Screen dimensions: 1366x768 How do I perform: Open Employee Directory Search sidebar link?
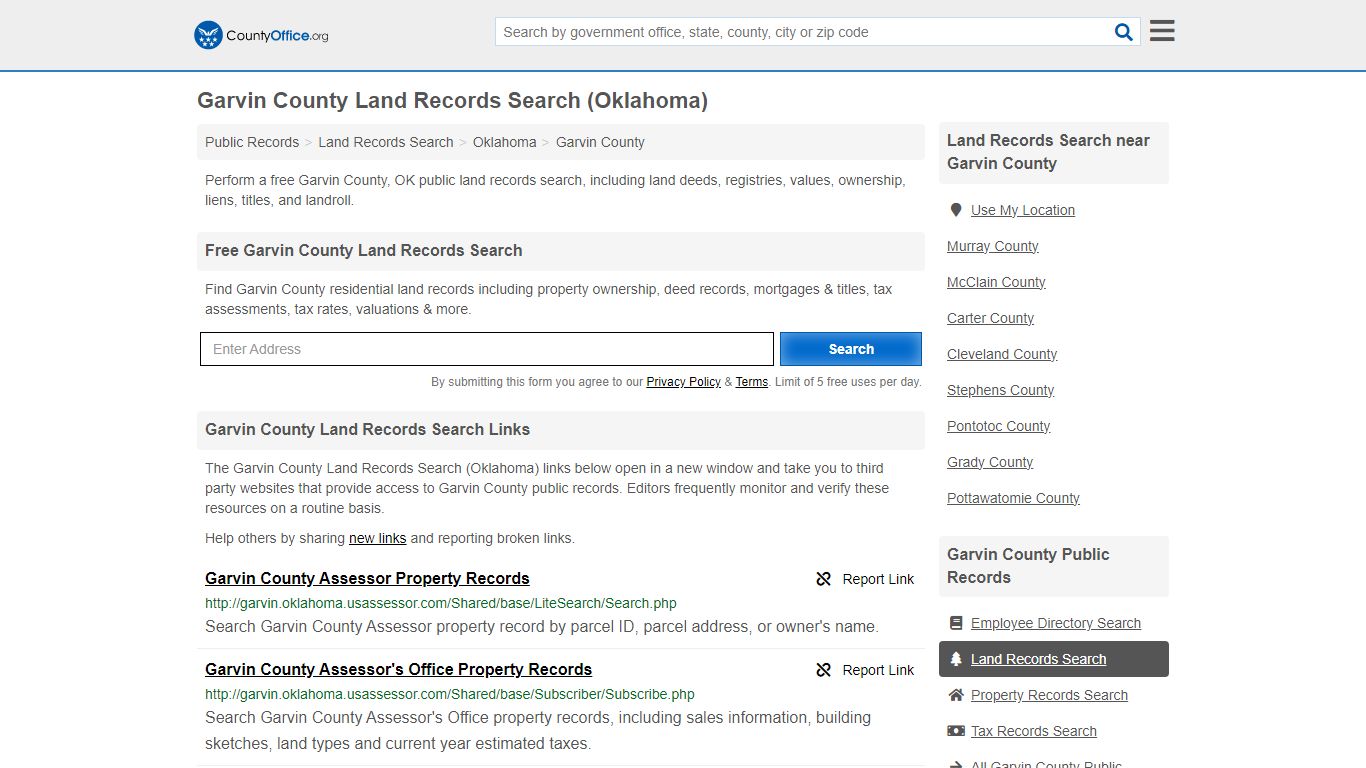[x=1056, y=623]
